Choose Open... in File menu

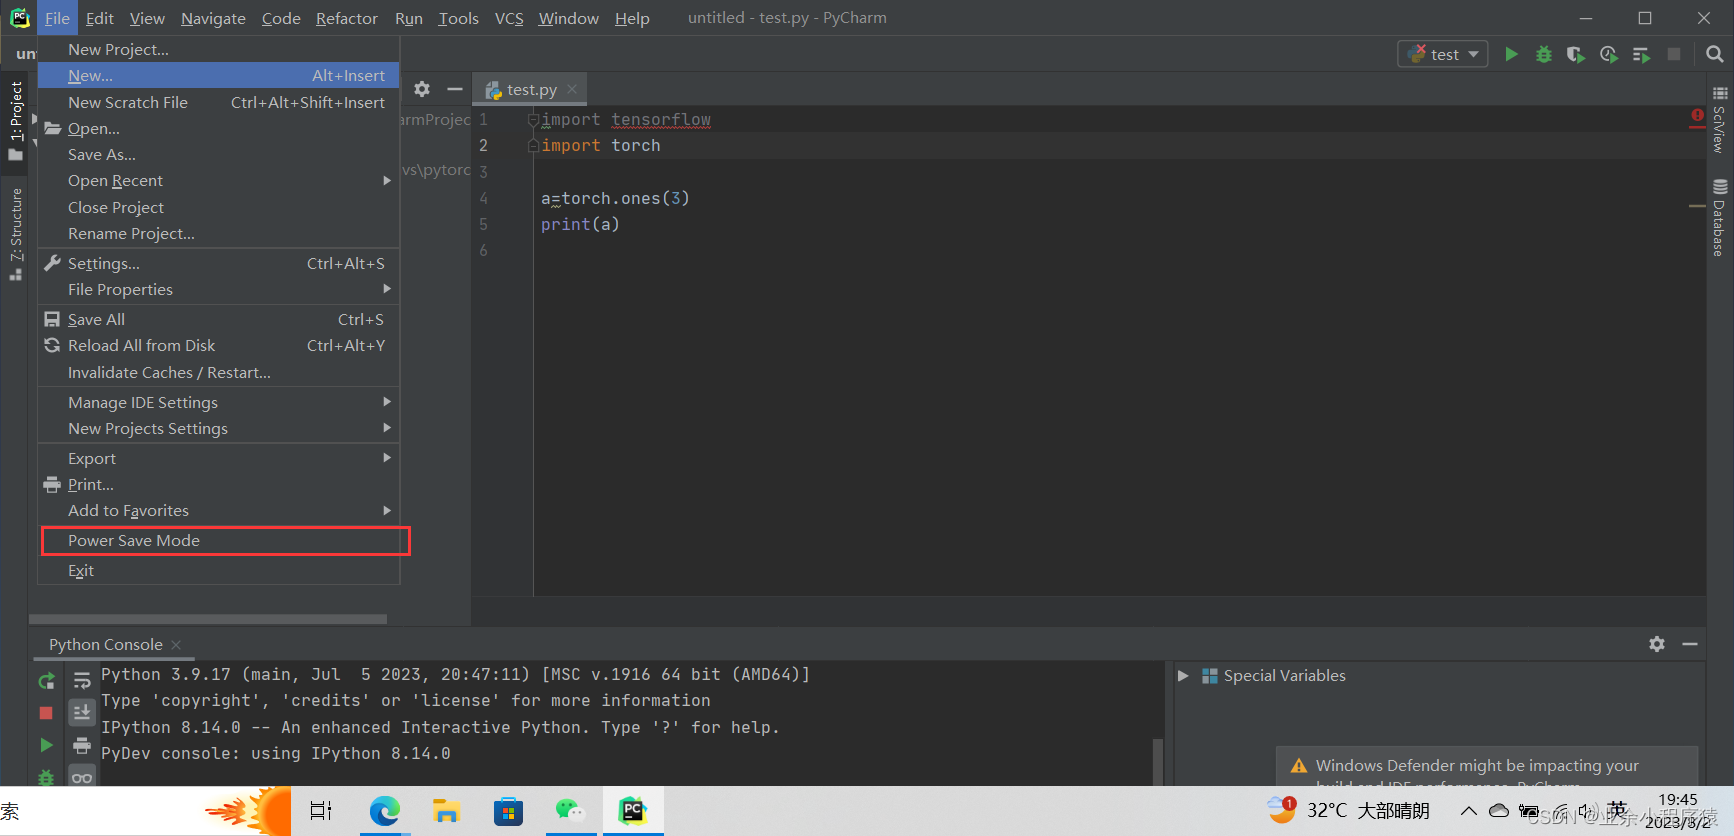(x=218, y=129)
